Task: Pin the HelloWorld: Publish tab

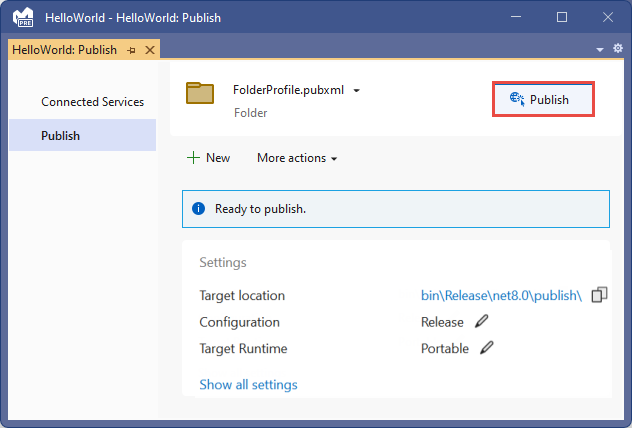Action: pos(131,50)
